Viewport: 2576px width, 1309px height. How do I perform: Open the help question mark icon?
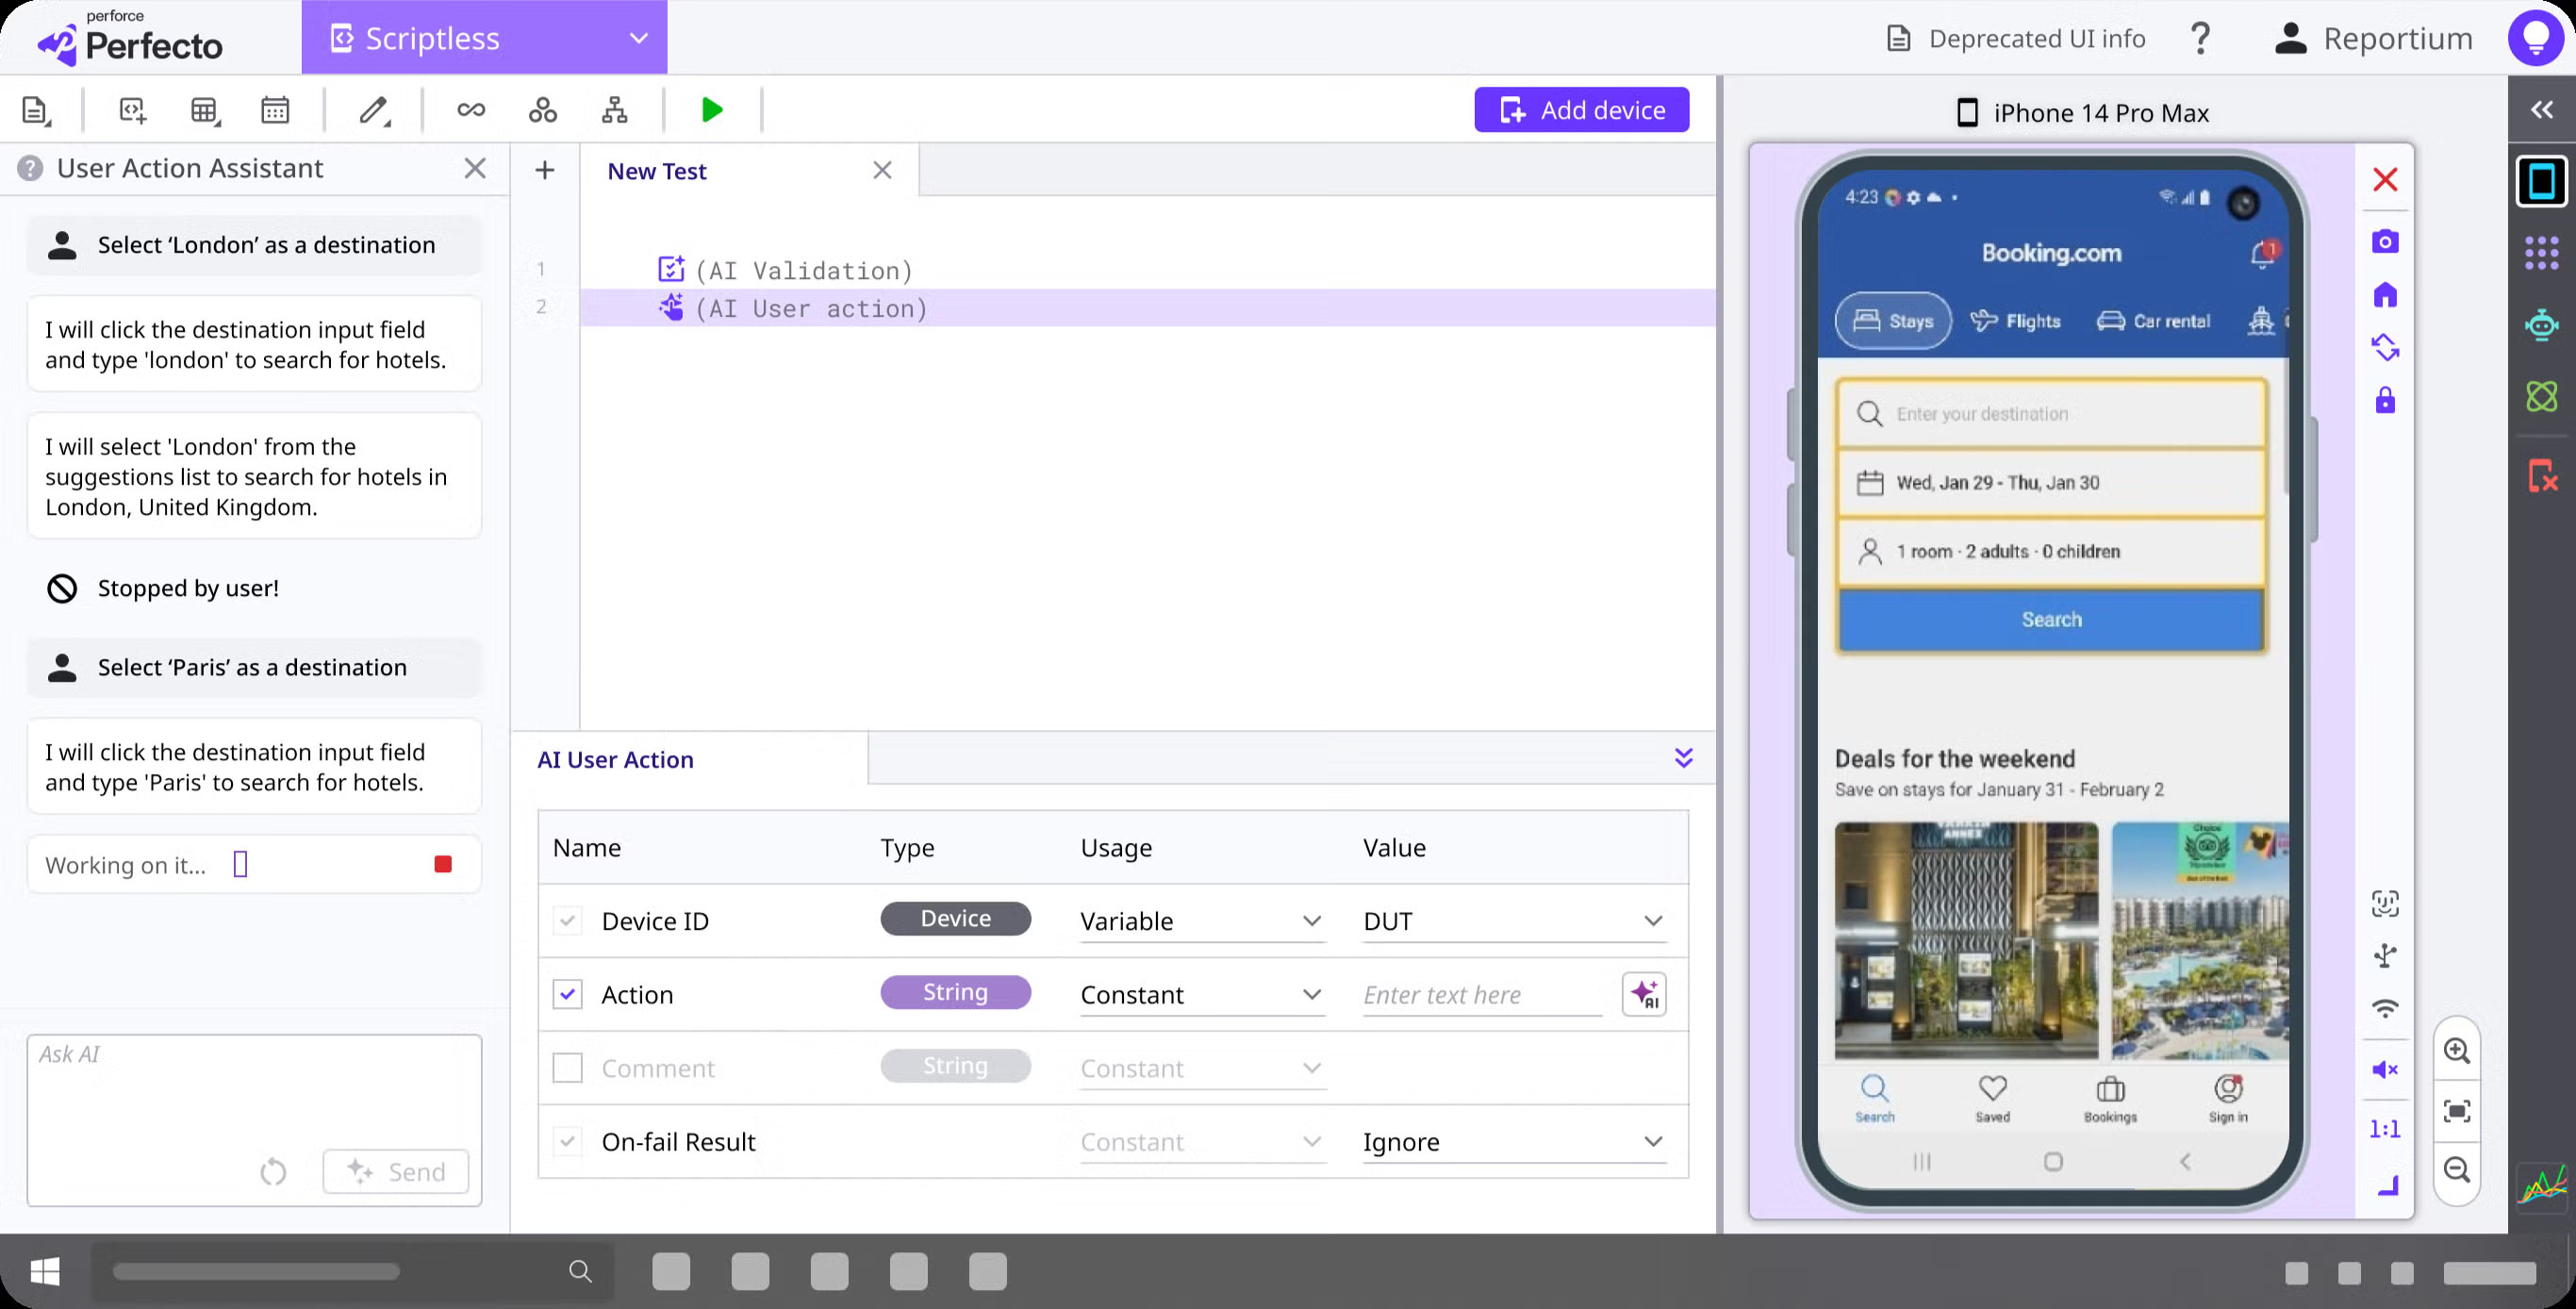(x=2200, y=39)
